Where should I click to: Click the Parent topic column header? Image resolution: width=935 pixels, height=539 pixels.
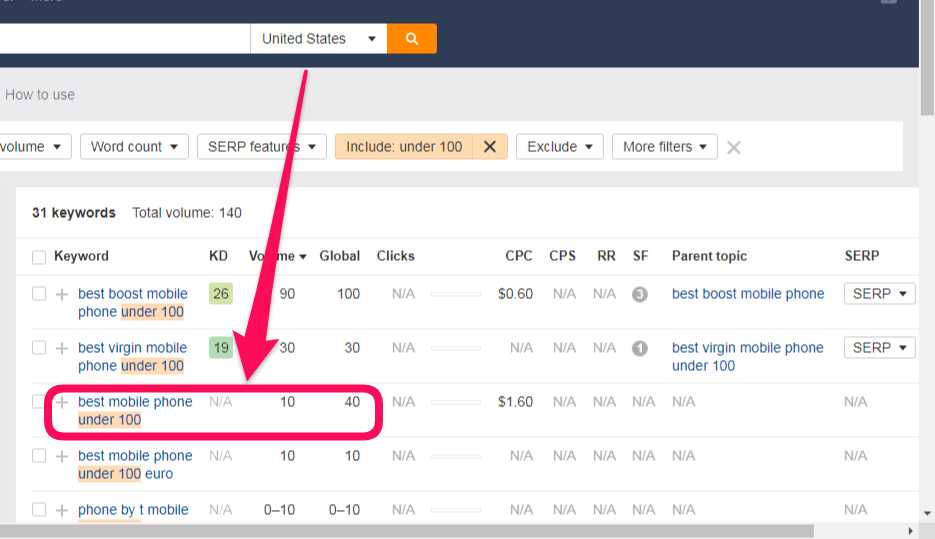tap(709, 256)
